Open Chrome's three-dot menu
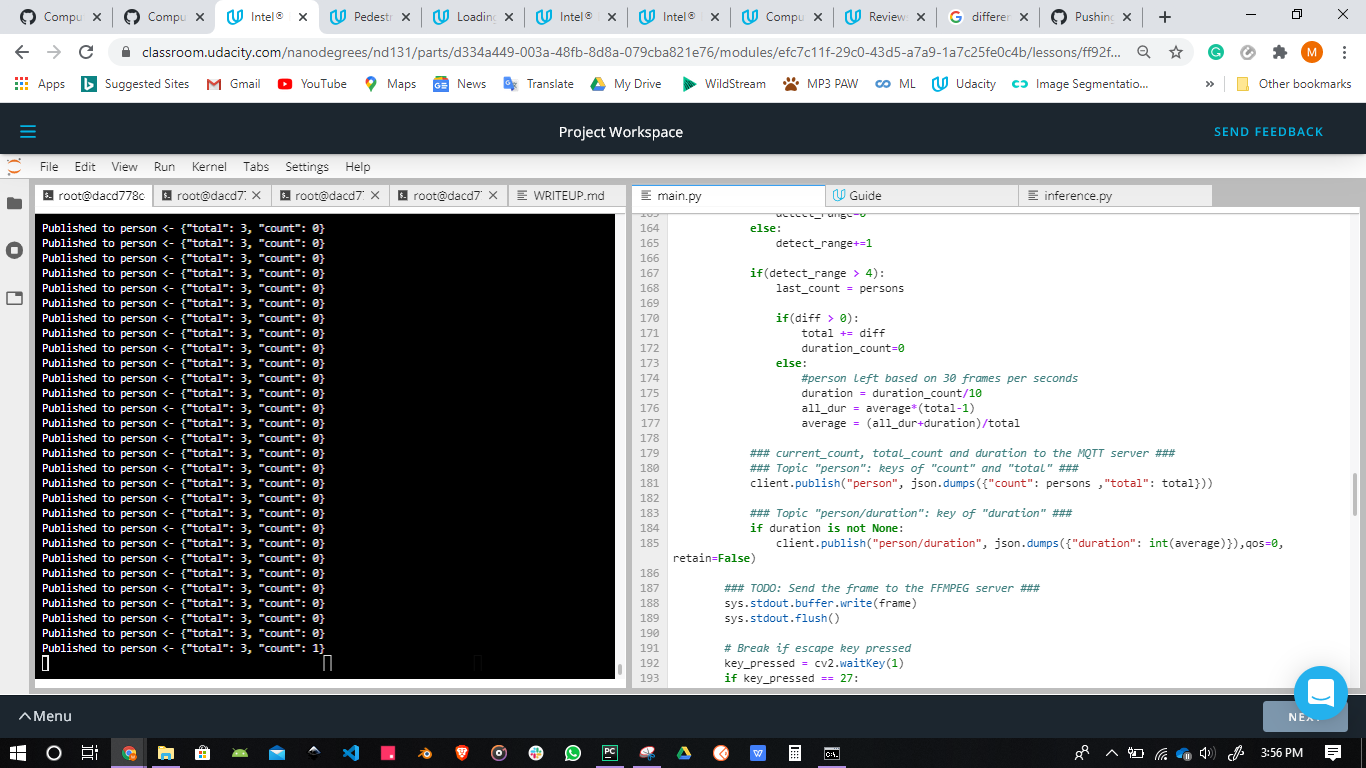This screenshot has height=768, width=1366. pyautogui.click(x=1343, y=52)
